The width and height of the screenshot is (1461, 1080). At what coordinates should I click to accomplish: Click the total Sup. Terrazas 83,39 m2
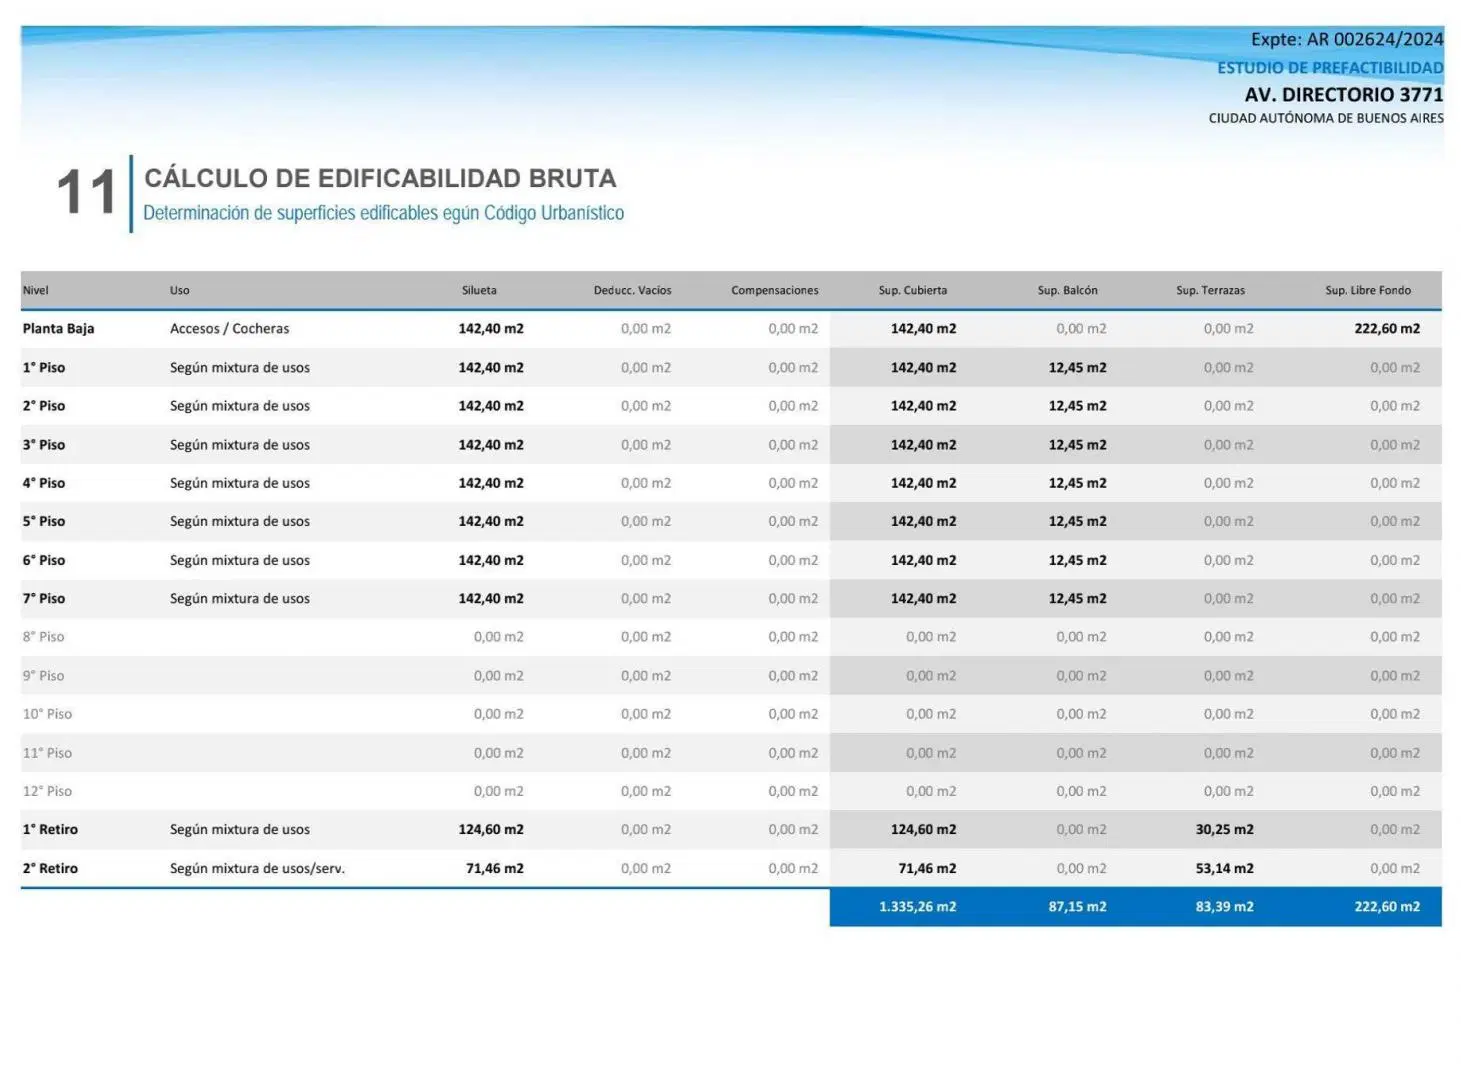click(1224, 906)
